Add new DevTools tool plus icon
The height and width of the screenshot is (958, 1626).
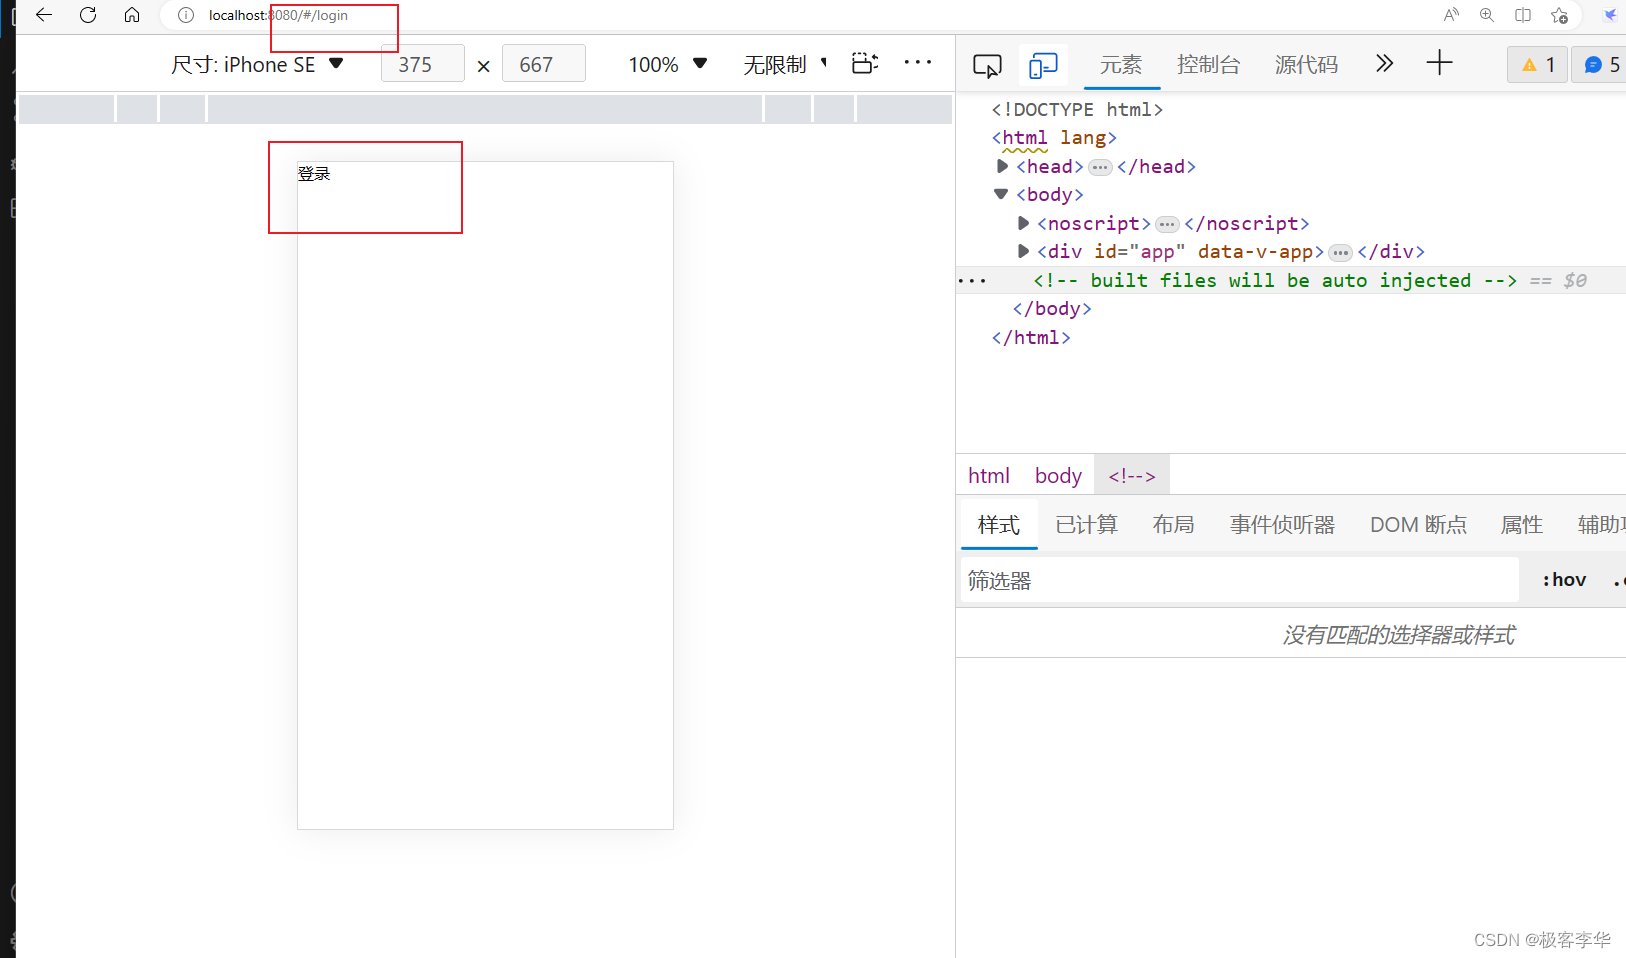point(1439,63)
